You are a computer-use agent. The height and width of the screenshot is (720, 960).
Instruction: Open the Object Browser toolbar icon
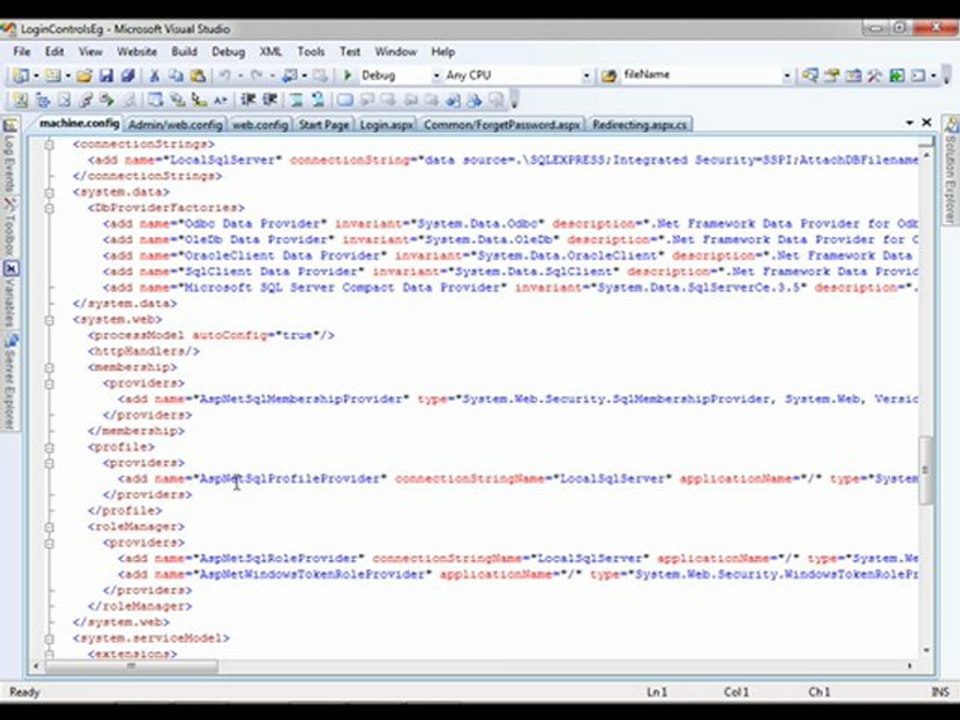coord(853,75)
